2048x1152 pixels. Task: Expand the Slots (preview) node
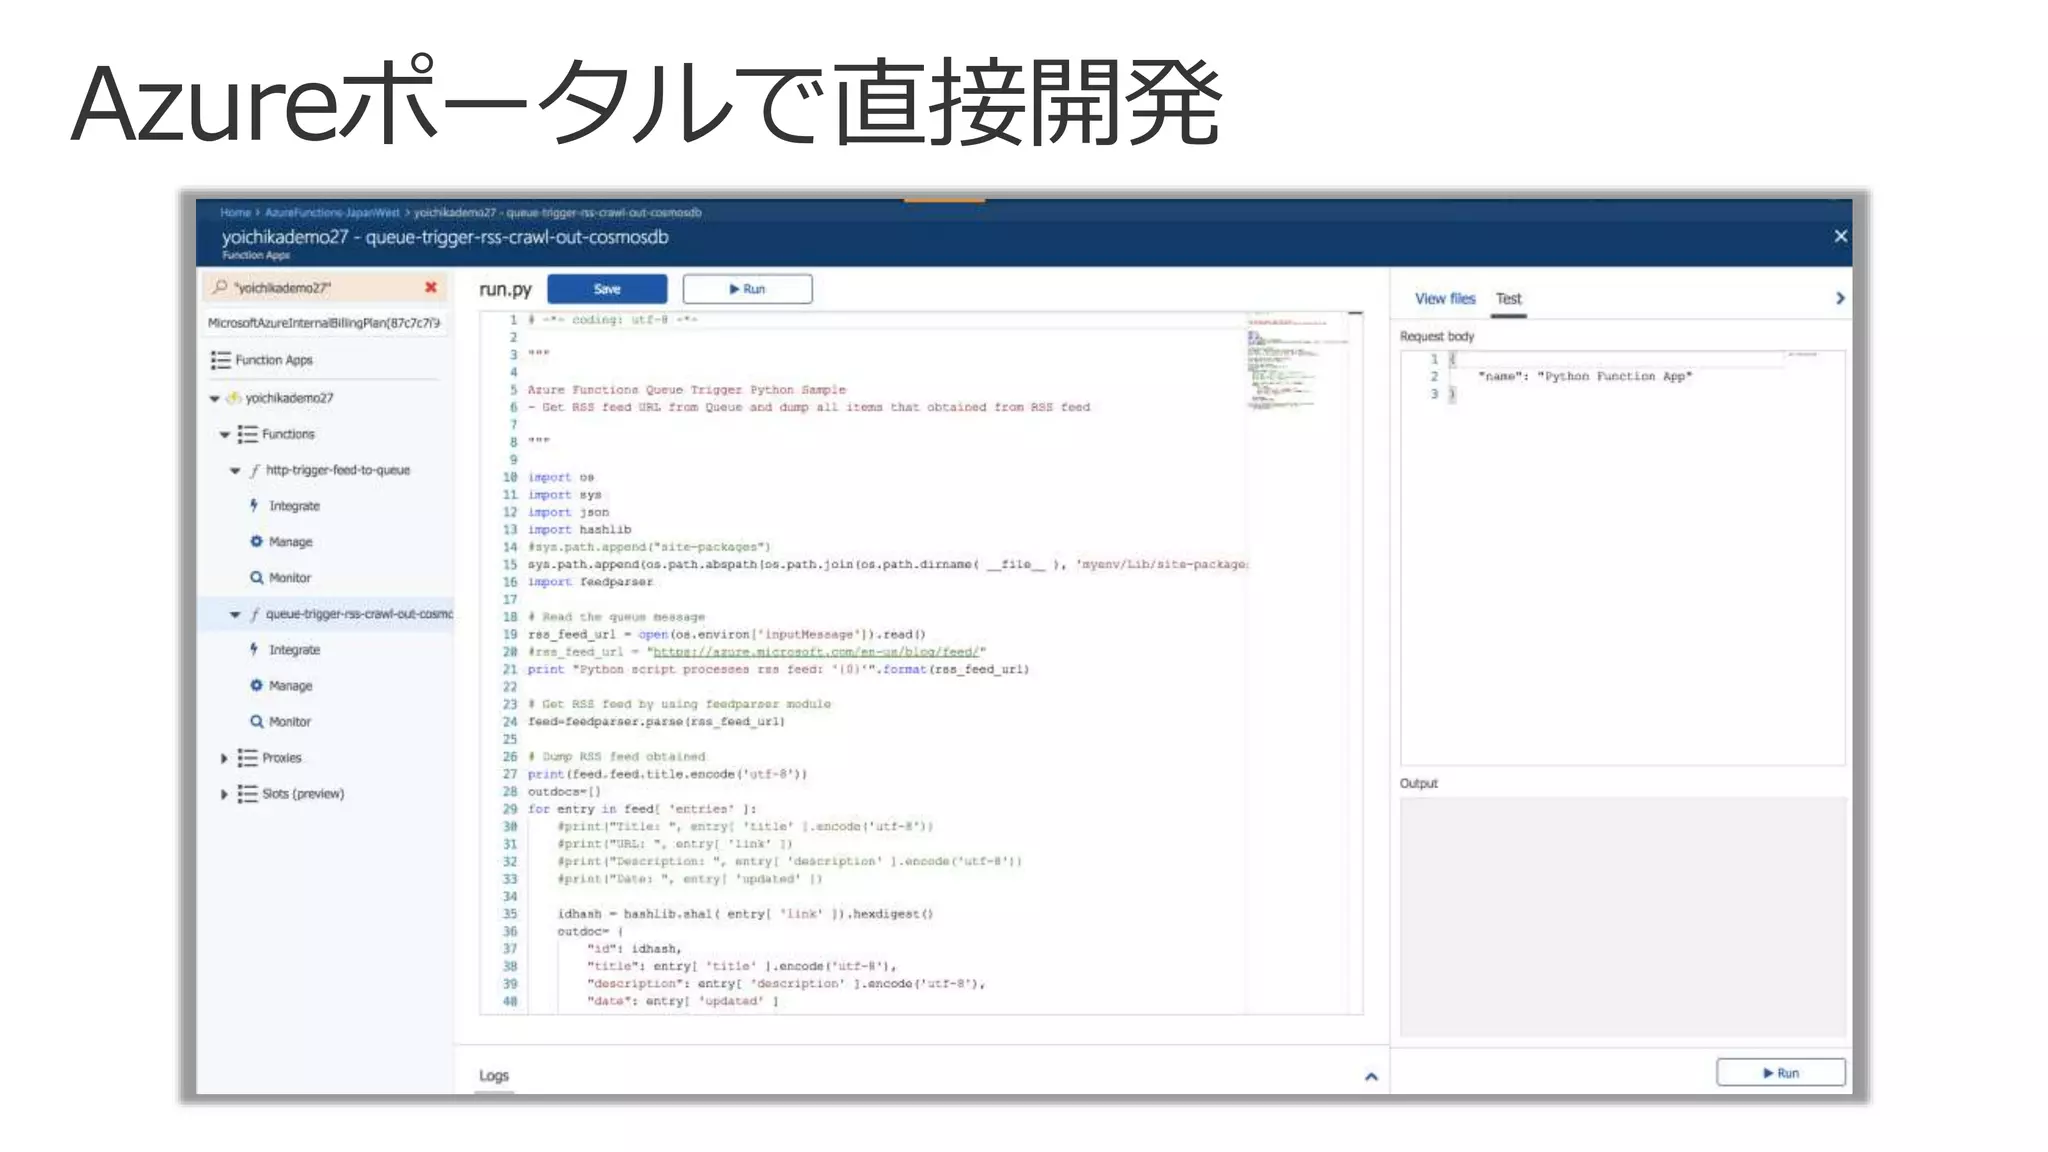click(x=224, y=794)
